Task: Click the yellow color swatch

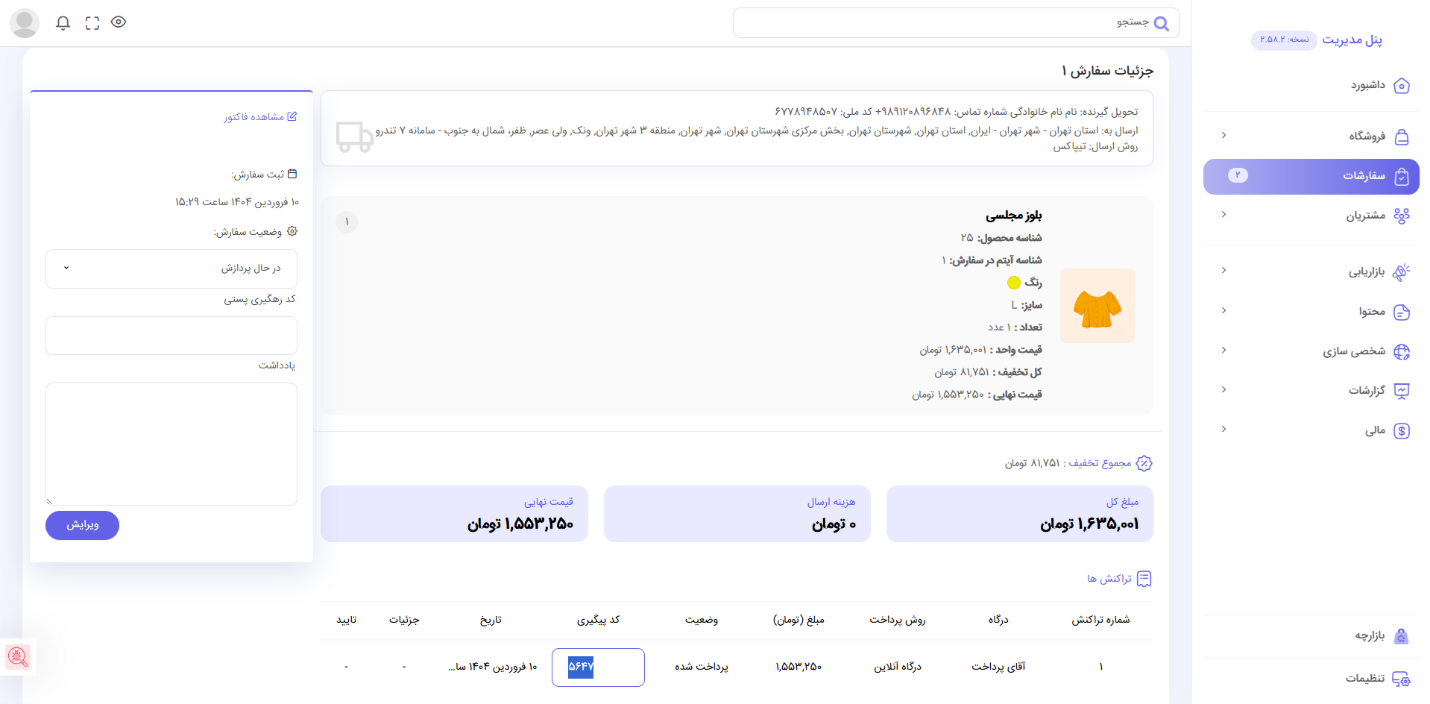Action: click(x=1013, y=283)
